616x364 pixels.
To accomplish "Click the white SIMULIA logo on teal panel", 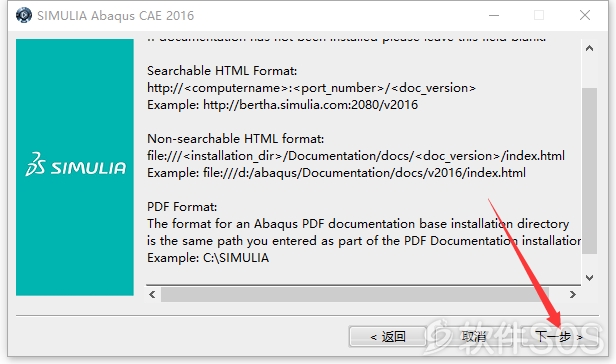I will point(75,166).
